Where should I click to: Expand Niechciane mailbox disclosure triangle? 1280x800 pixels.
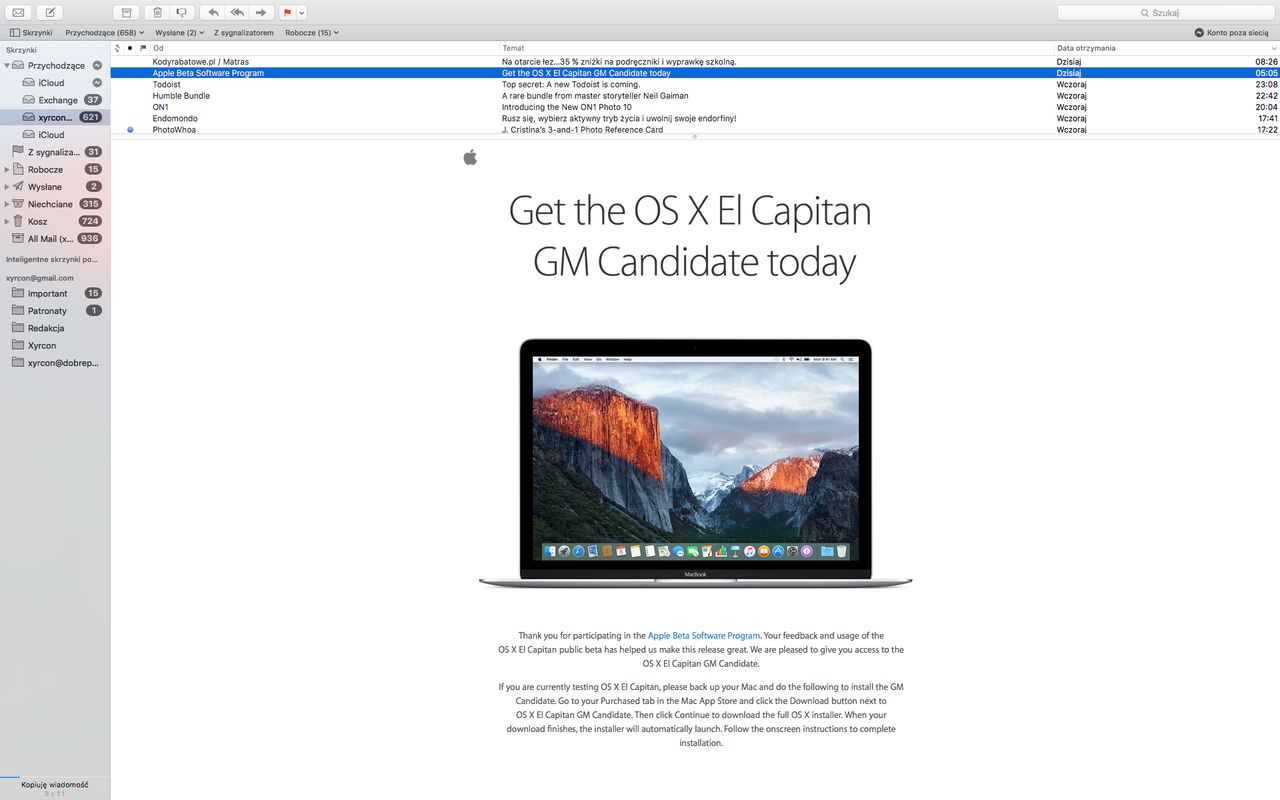7,204
